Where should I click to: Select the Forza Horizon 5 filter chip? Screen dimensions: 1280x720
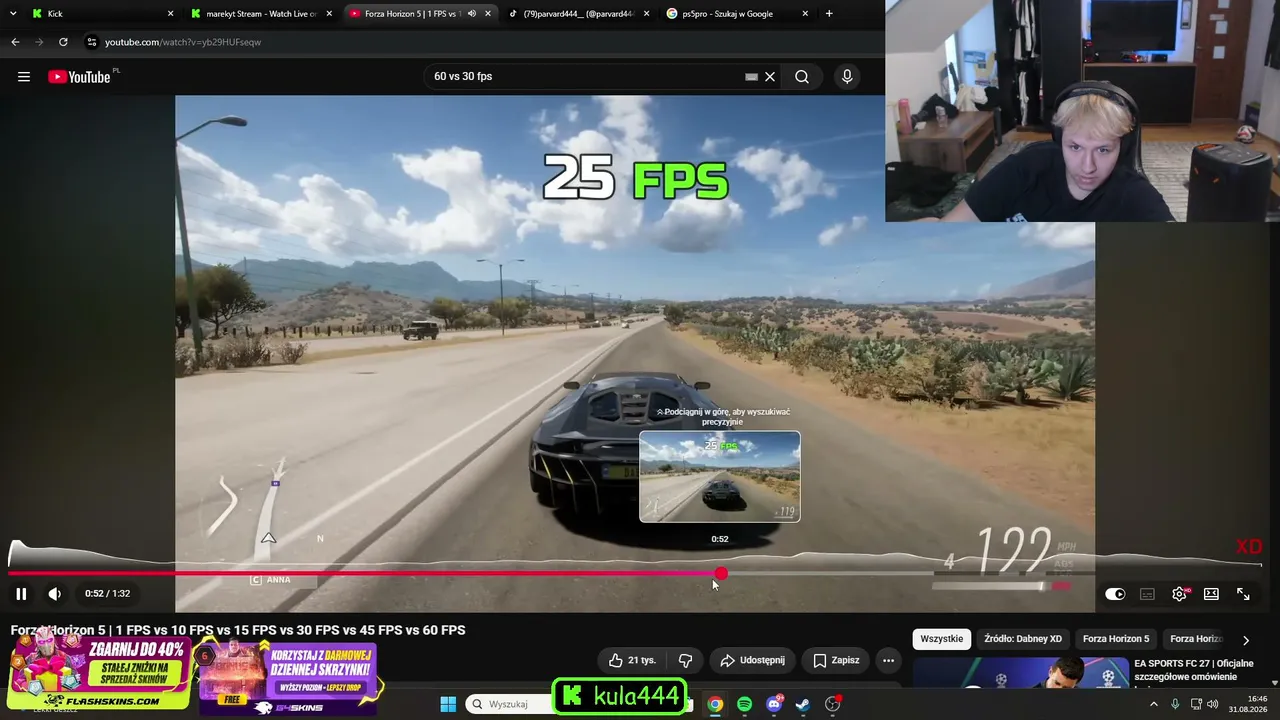pos(1116,639)
